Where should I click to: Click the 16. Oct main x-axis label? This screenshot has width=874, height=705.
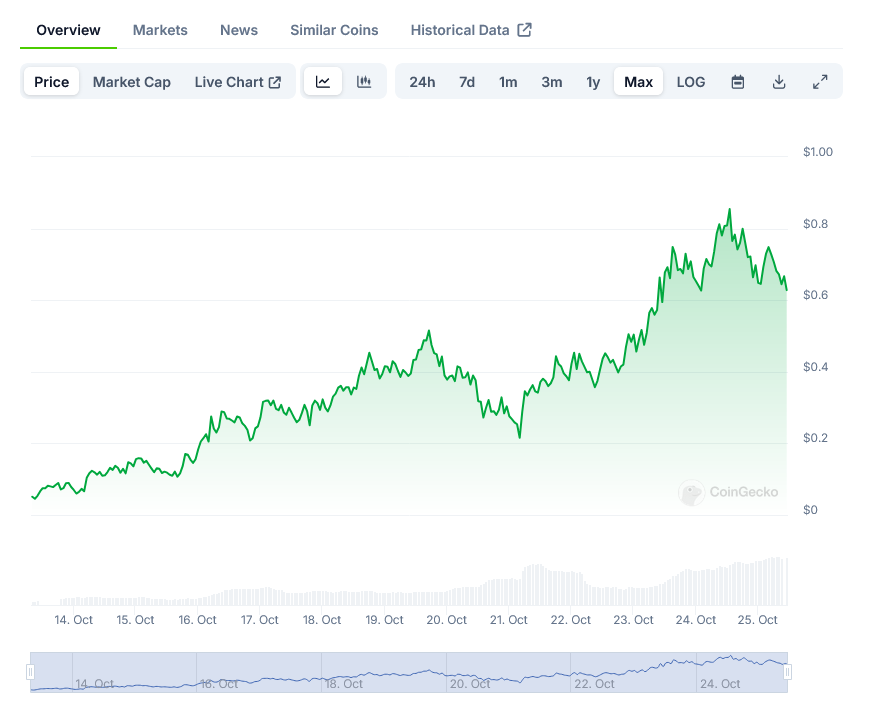coord(197,620)
